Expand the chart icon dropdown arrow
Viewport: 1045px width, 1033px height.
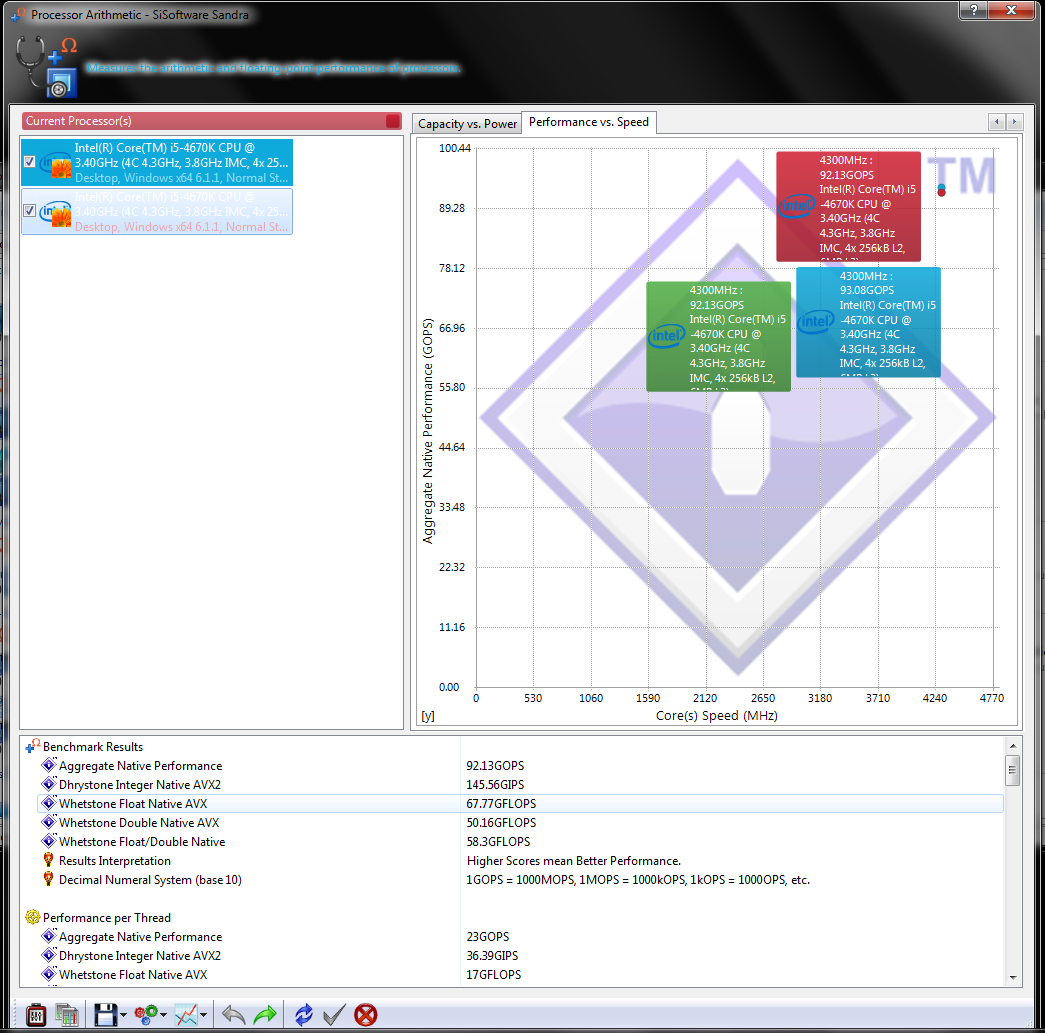203,1016
